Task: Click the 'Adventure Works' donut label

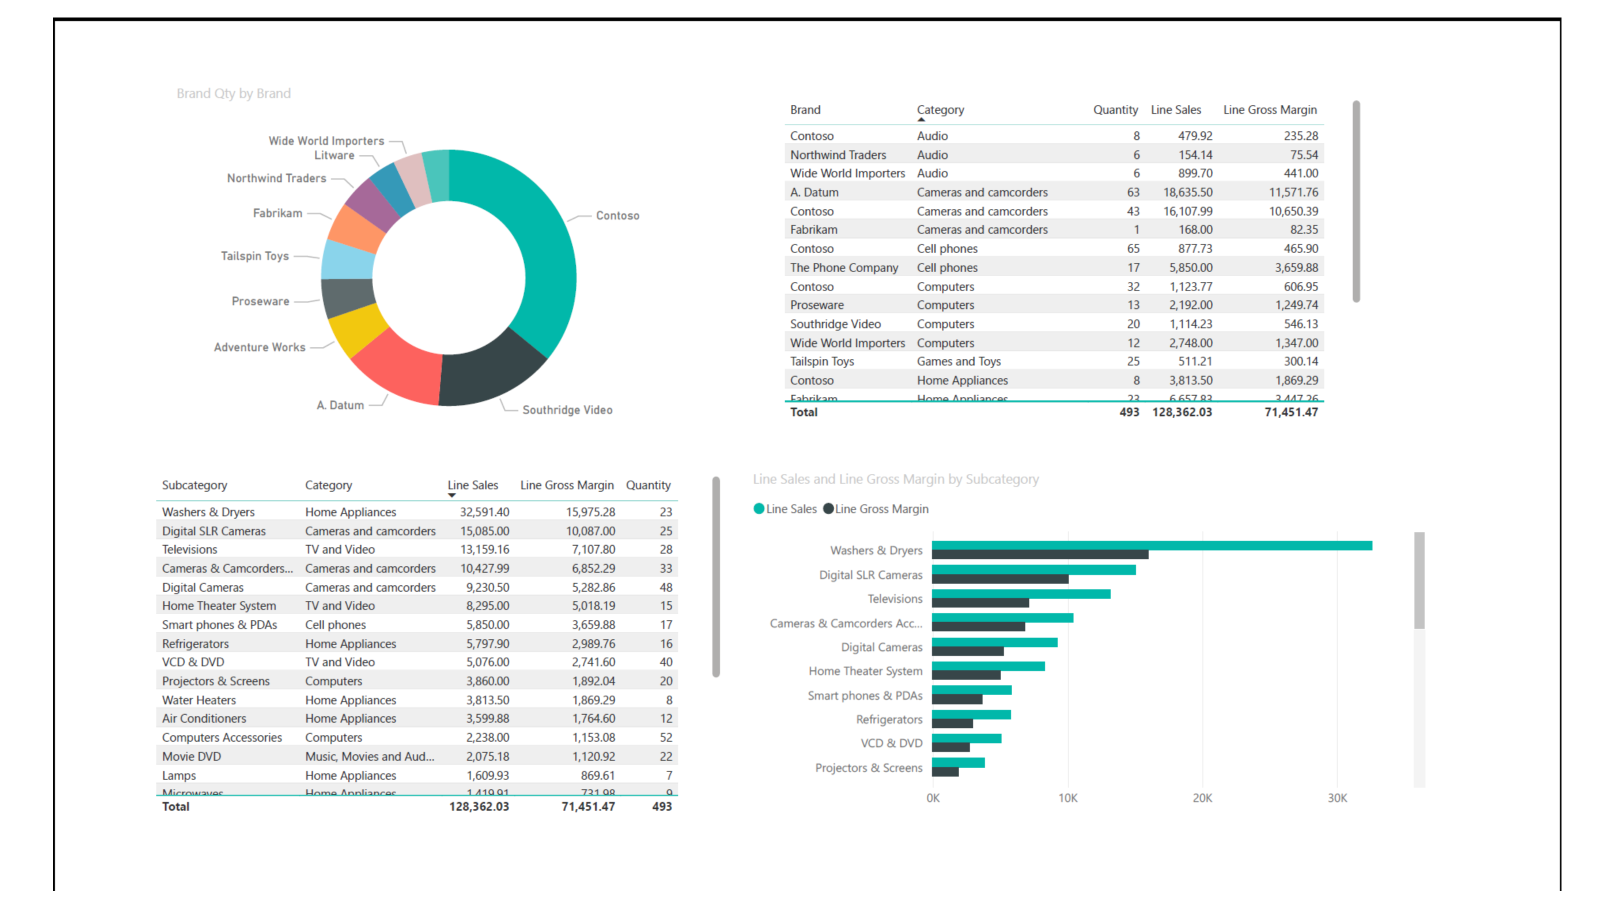Action: 260,348
